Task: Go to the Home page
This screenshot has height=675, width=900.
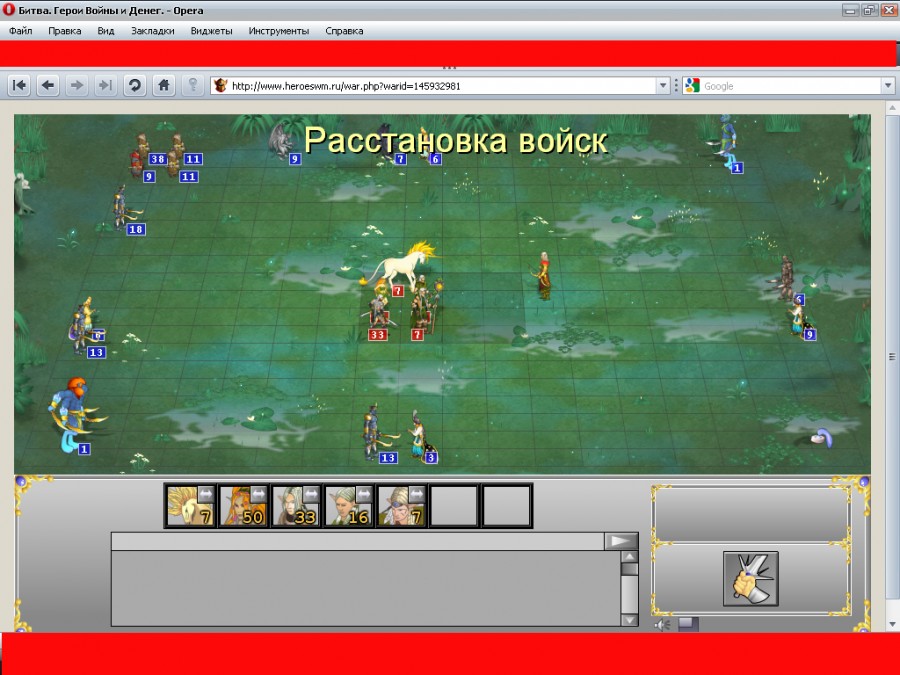Action: (164, 86)
